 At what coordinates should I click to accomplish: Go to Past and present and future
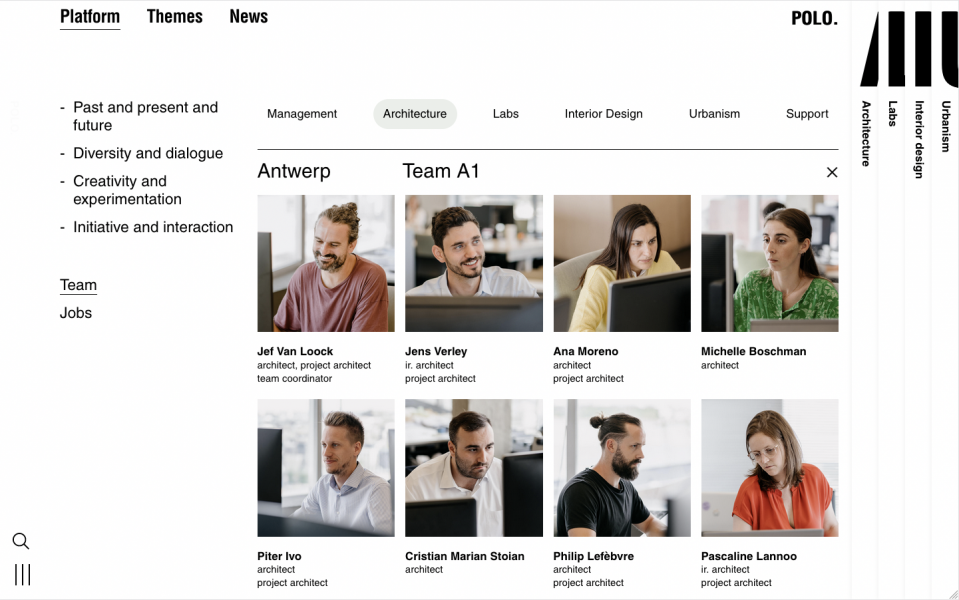pyautogui.click(x=146, y=116)
